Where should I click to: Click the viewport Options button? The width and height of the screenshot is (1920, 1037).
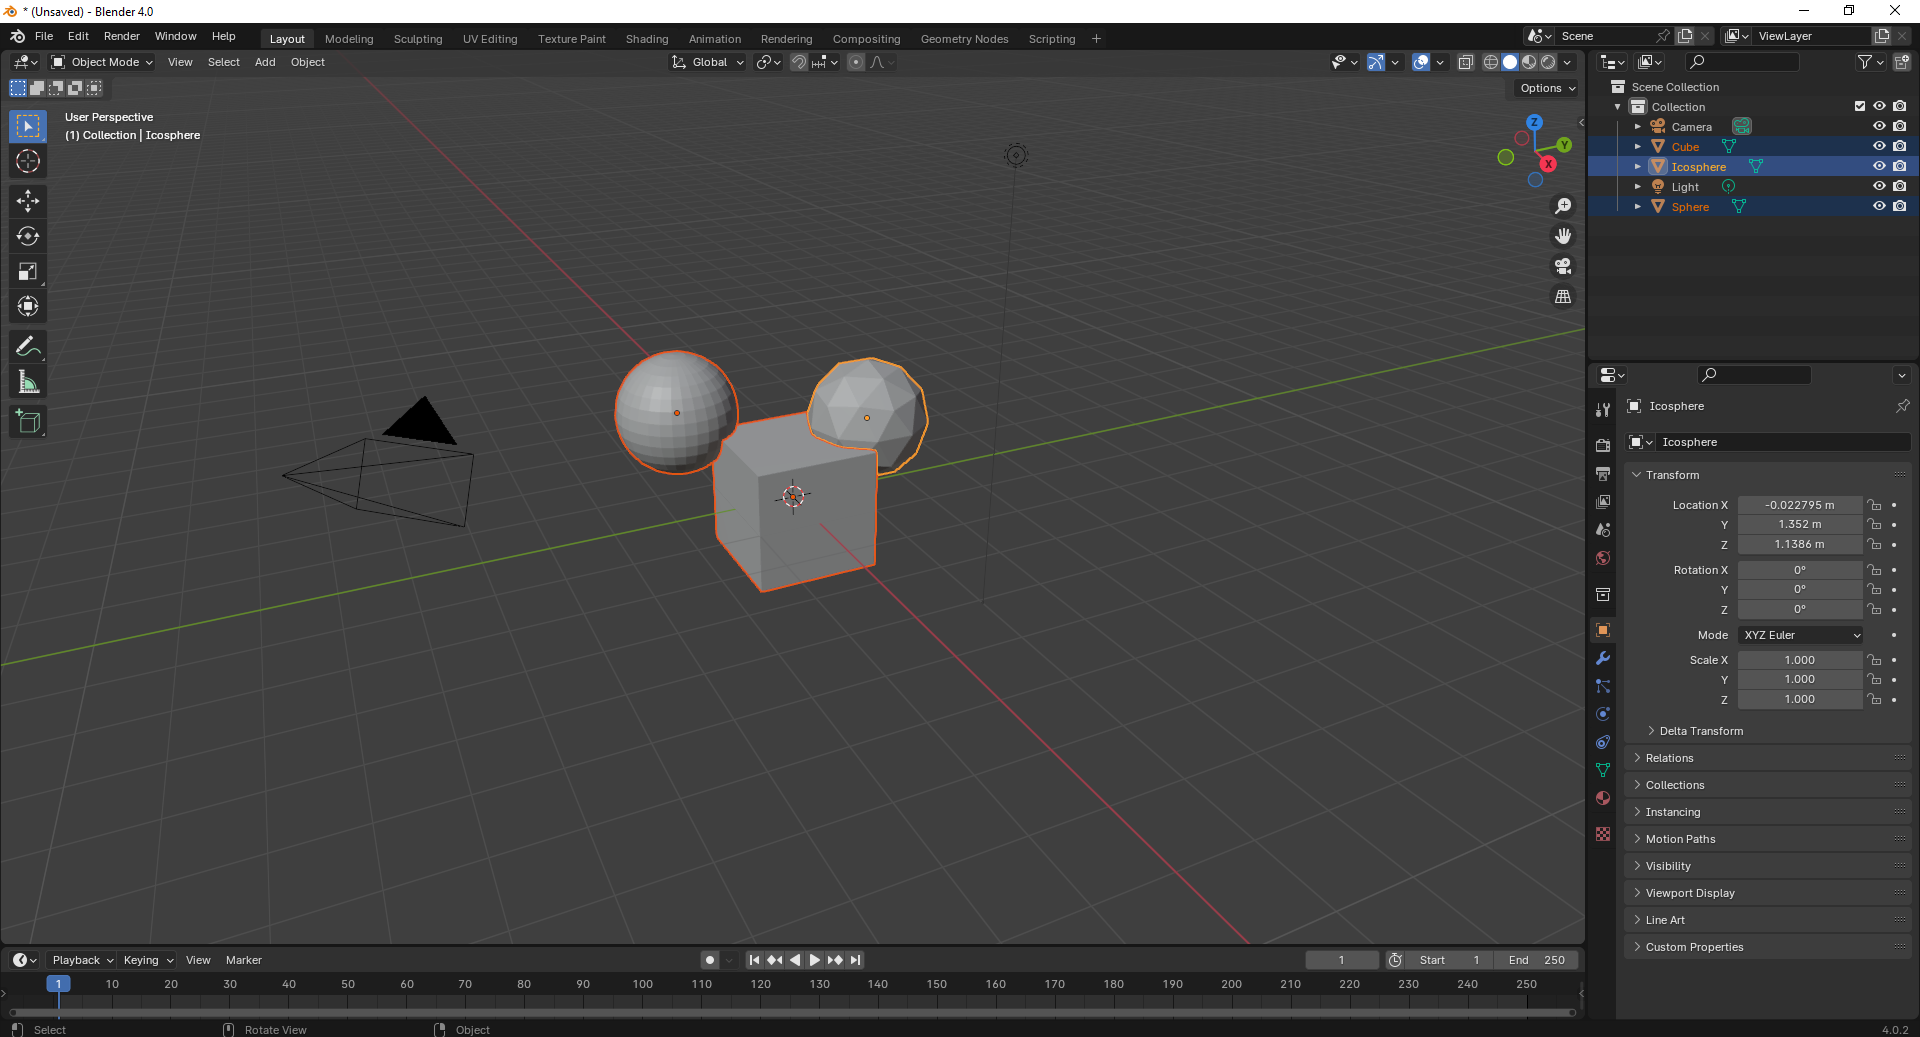1547,88
